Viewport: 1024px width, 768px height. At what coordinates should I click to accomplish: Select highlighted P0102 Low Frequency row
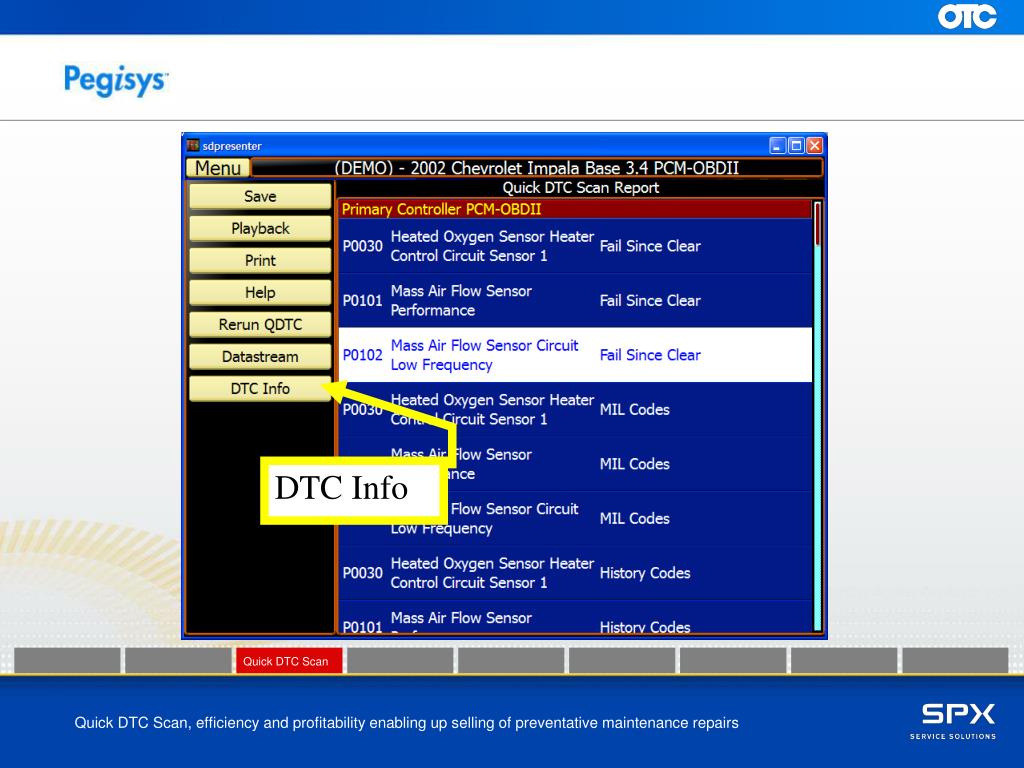[575, 355]
